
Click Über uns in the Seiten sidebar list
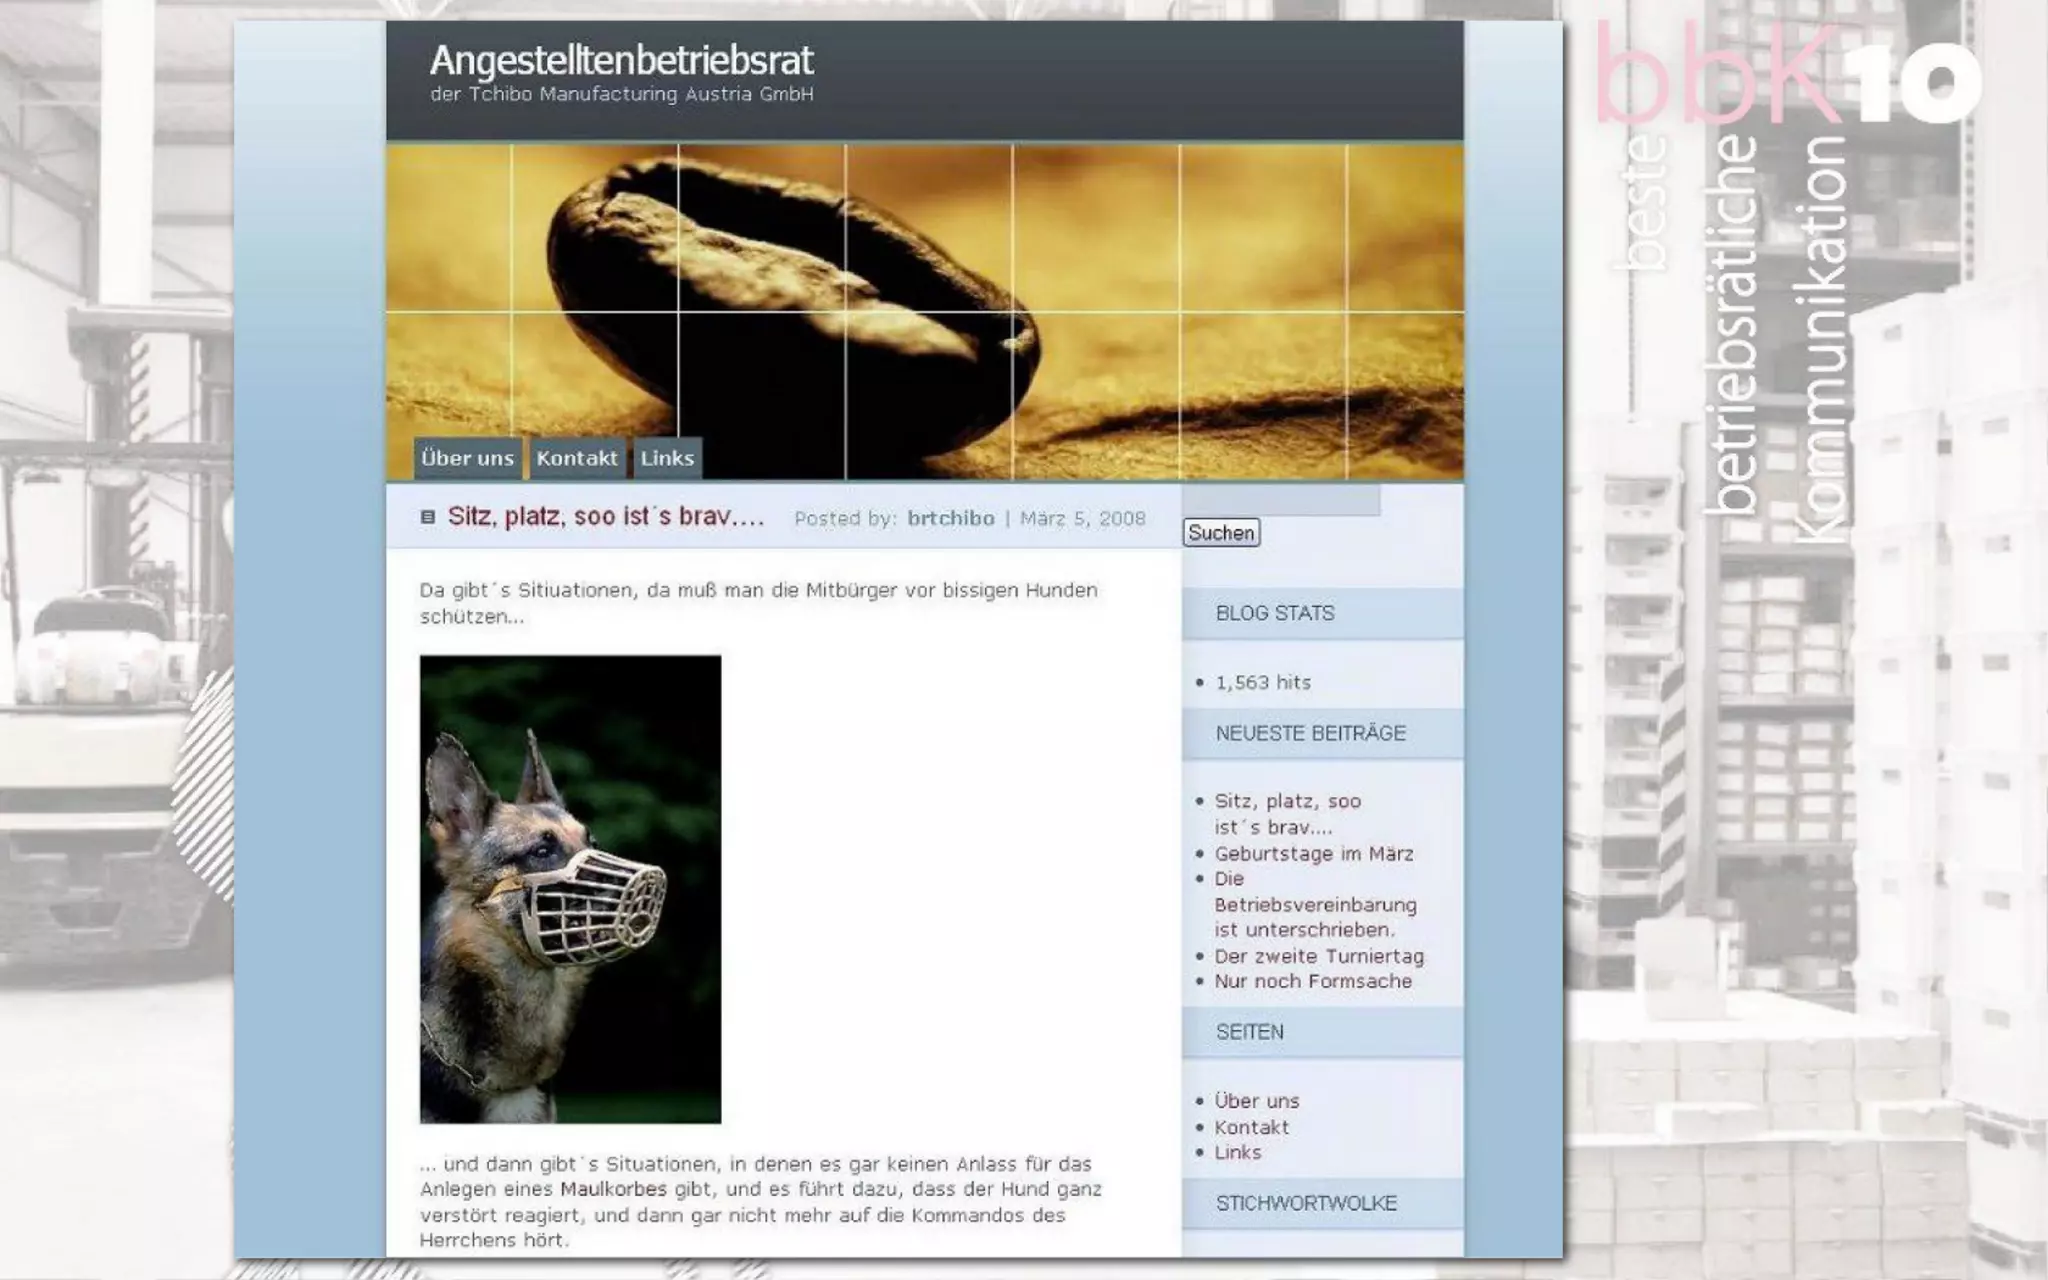point(1256,1101)
